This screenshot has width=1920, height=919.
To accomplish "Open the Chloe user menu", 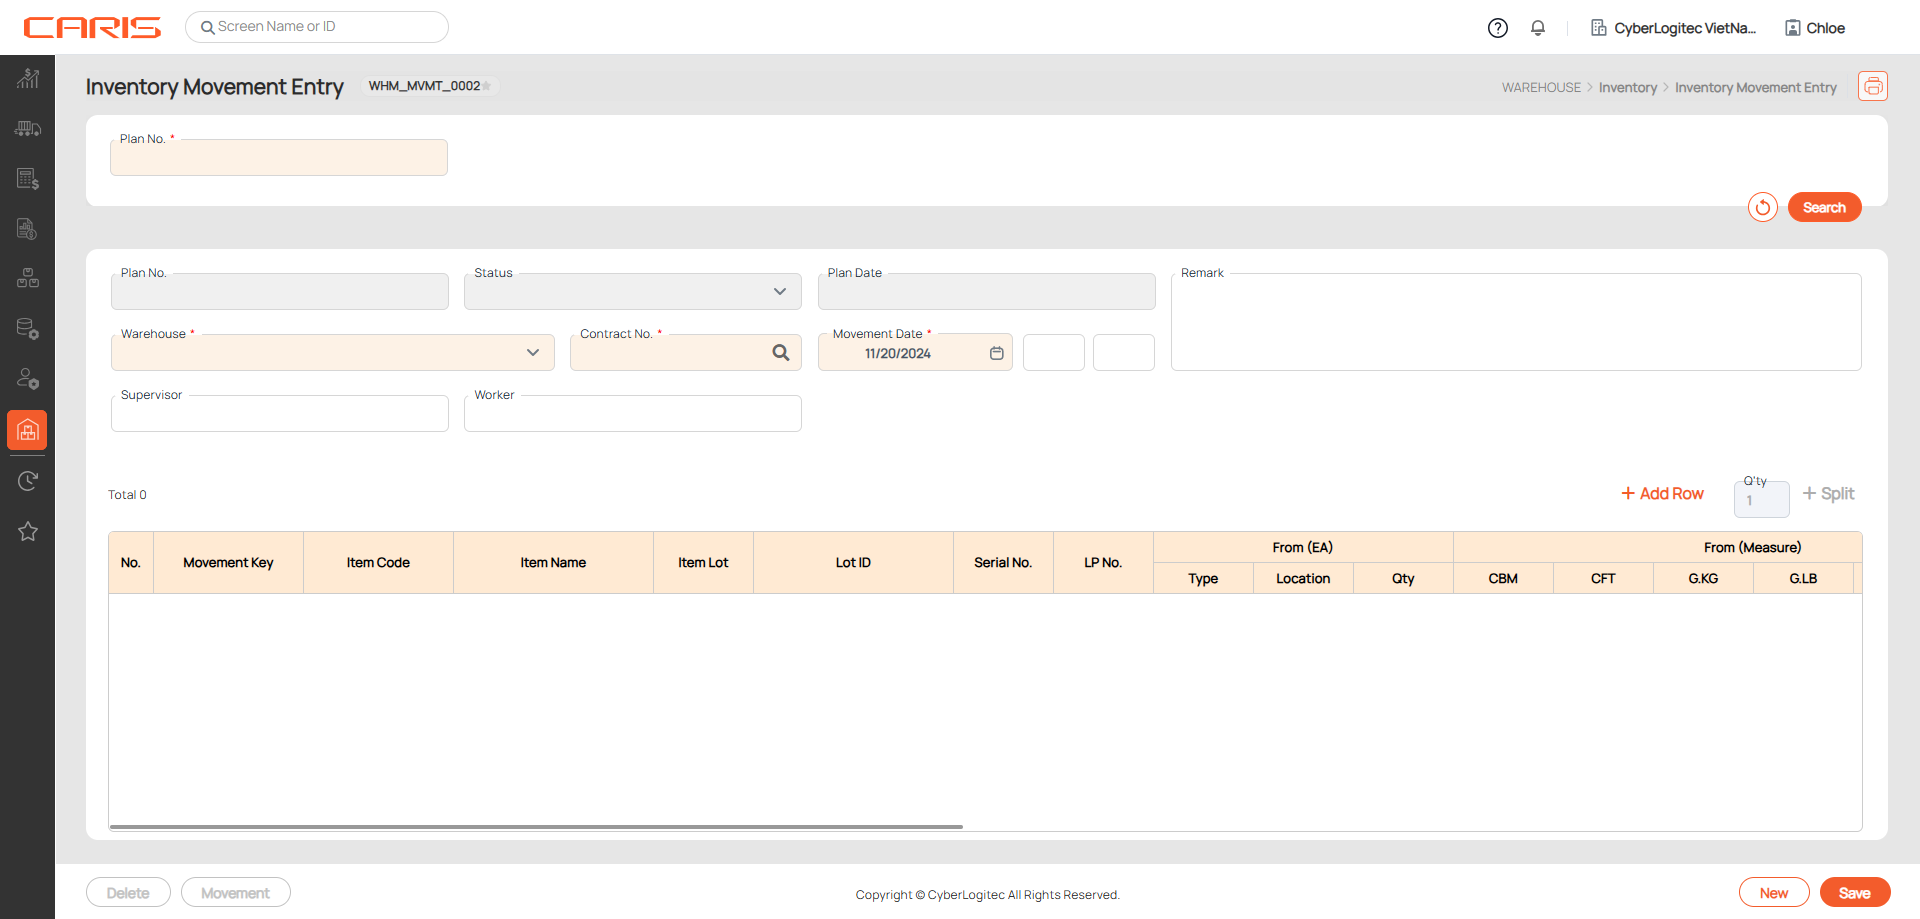I will pos(1815,28).
